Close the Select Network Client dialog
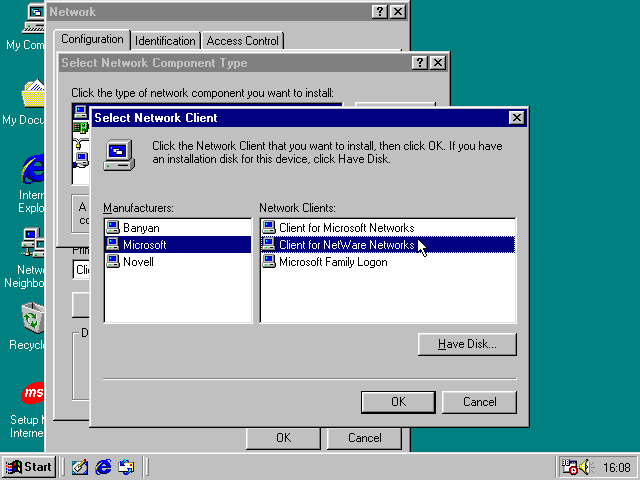Viewport: 640px width, 480px height. pyautogui.click(x=516, y=118)
